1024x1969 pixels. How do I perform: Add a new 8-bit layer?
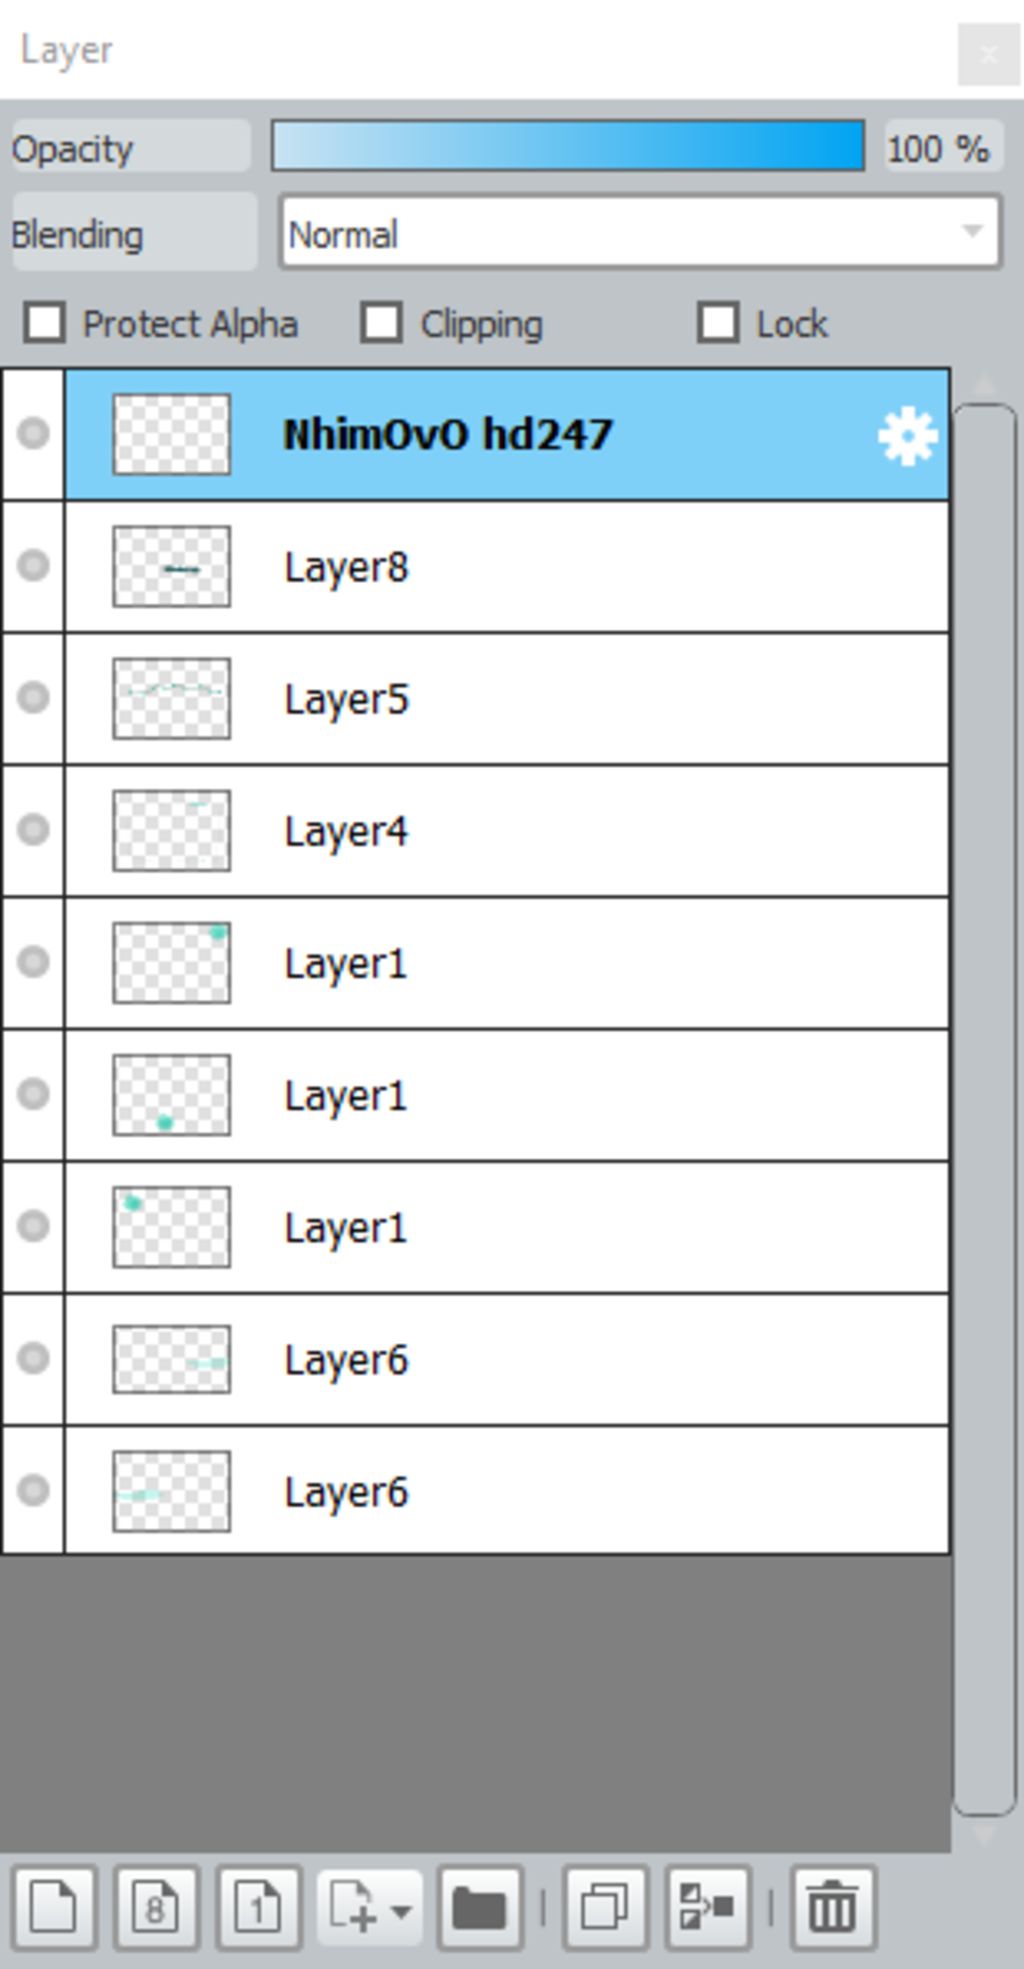[156, 1907]
